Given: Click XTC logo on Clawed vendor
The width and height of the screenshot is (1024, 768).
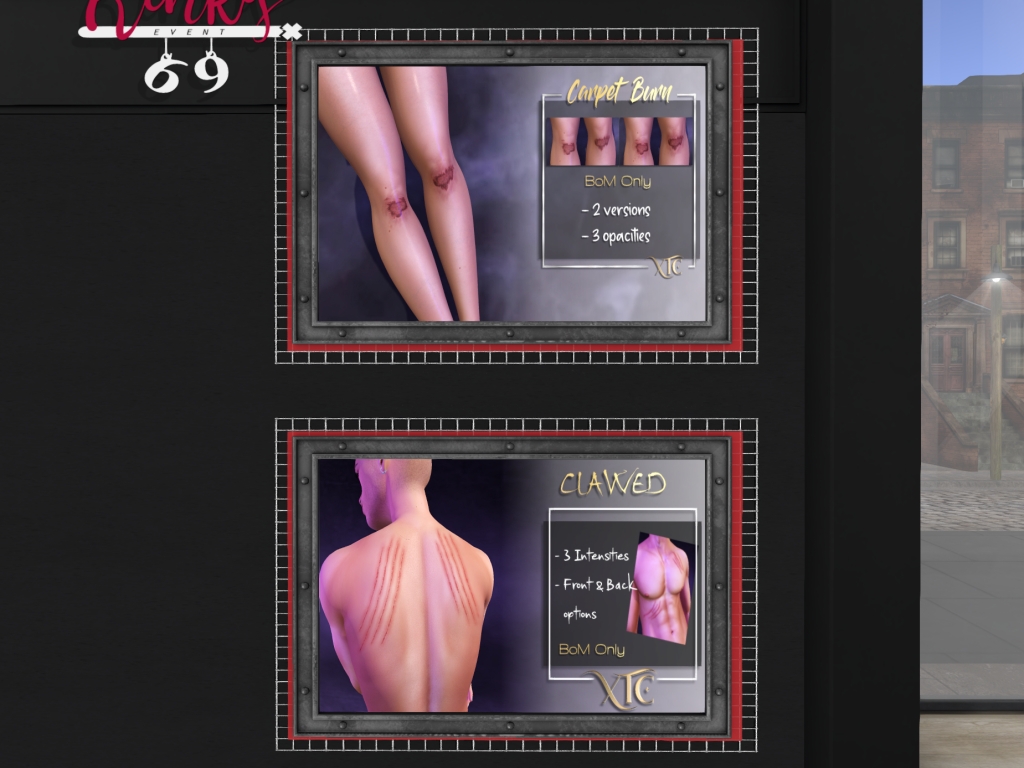Looking at the screenshot, I should coord(622,689).
